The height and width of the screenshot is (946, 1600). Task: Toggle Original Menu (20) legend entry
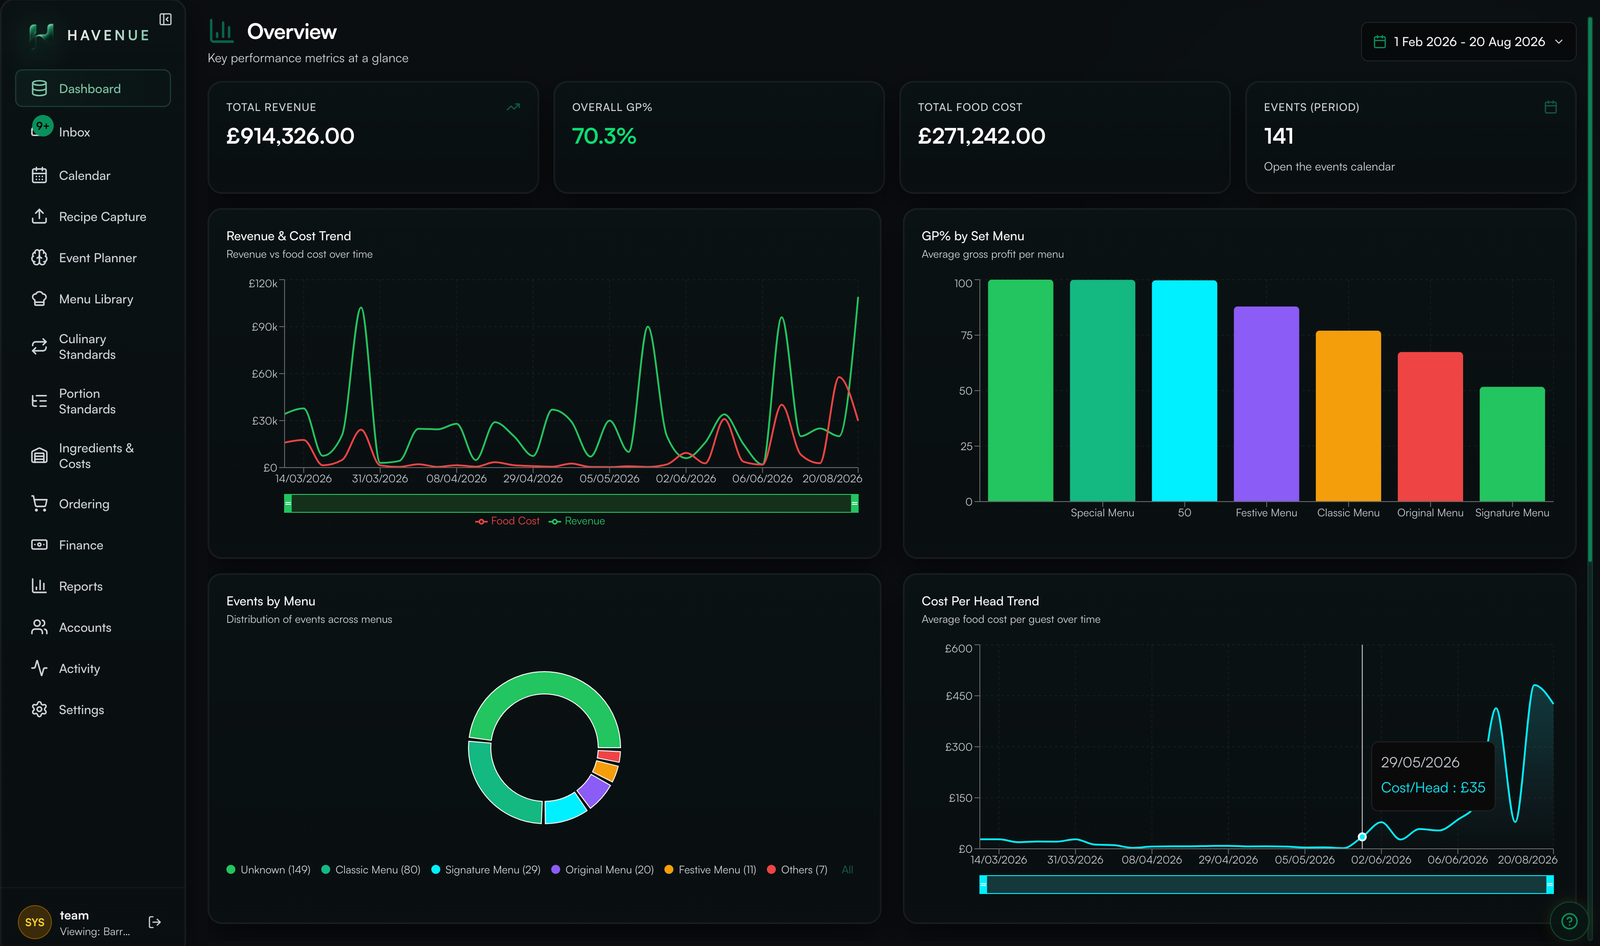[x=603, y=870]
